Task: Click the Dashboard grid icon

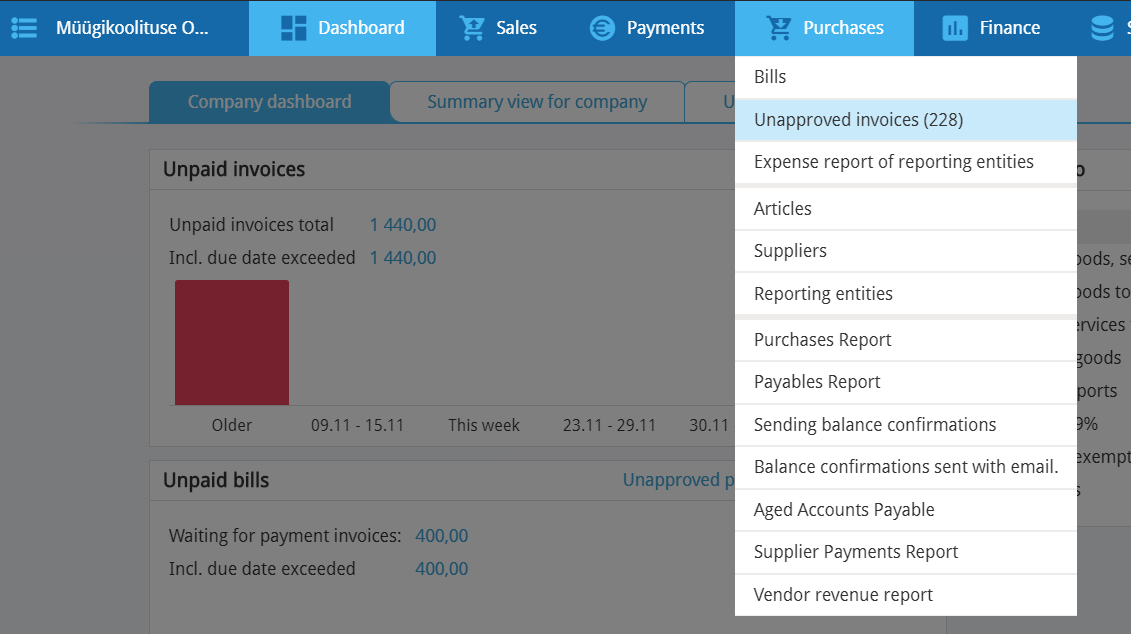Action: point(294,28)
